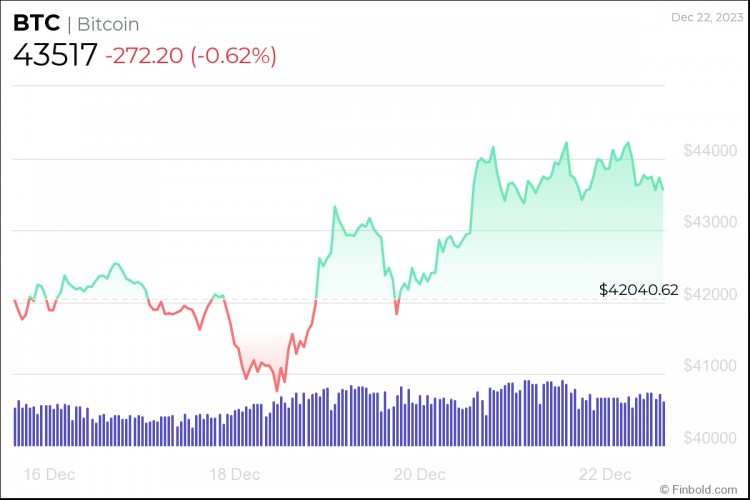Select the $44000 y-axis label
Screen dimensions: 750x500
(x=711, y=151)
